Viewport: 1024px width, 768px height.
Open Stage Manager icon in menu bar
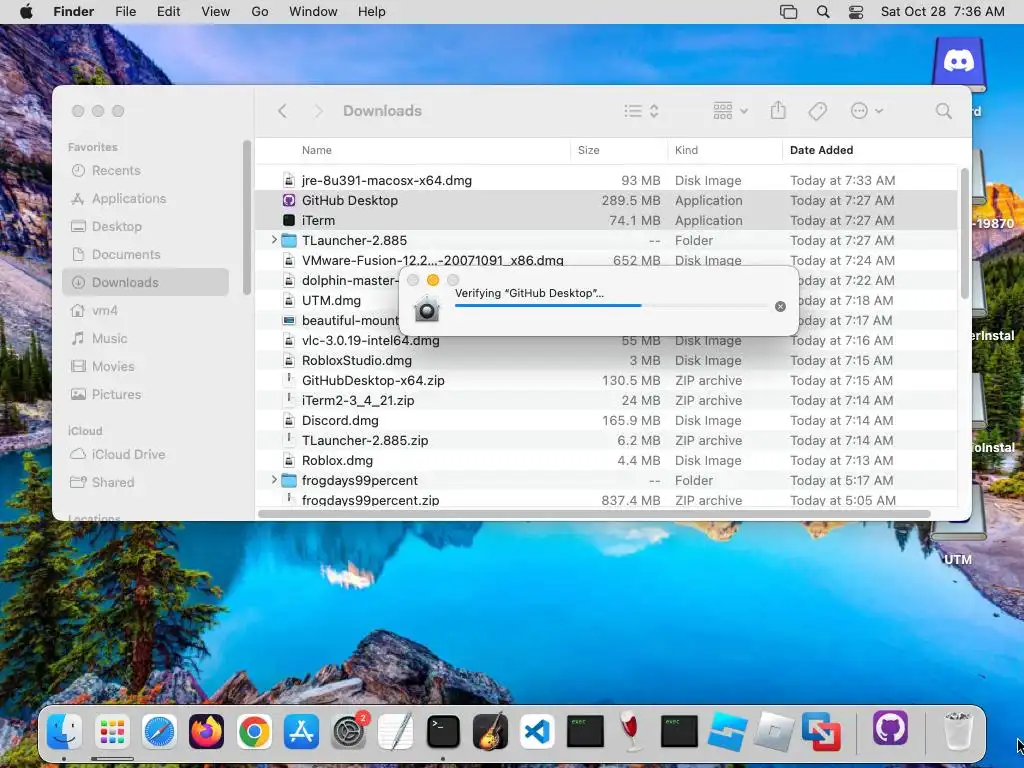tap(788, 12)
